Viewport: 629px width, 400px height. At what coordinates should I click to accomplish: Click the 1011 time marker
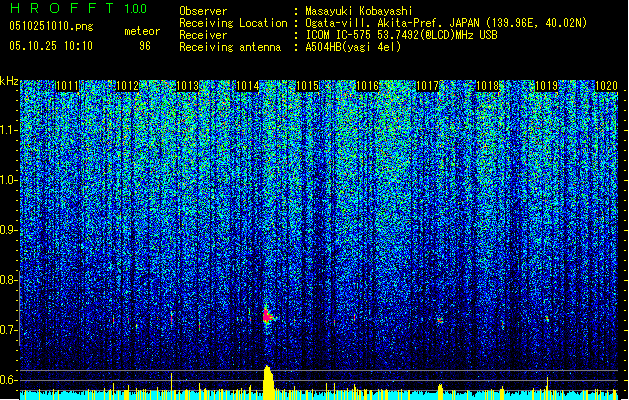tap(67, 86)
